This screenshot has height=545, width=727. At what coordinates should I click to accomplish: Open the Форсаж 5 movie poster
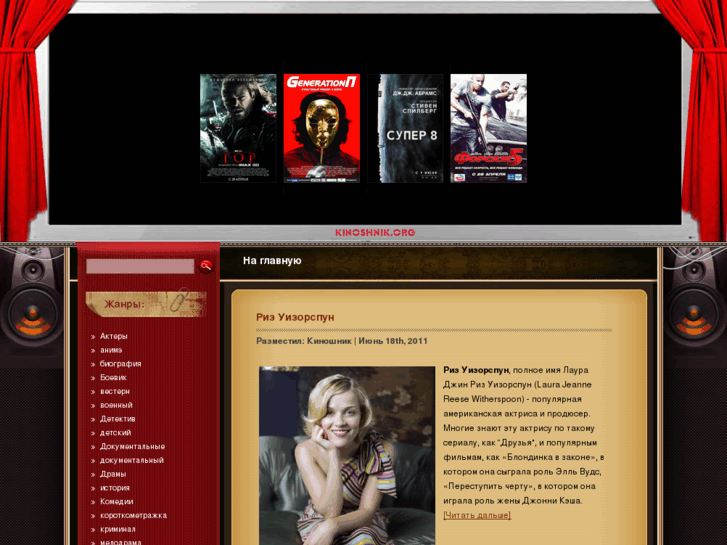point(489,128)
